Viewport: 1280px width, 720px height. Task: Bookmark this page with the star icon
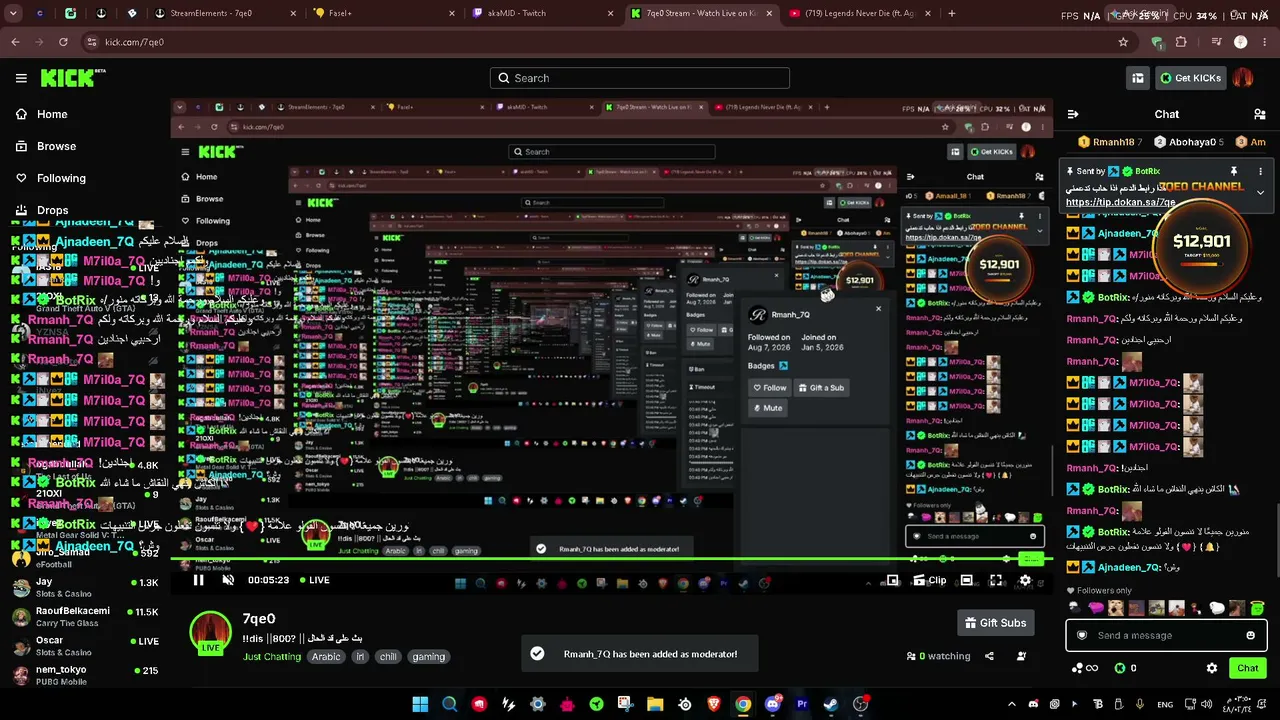tap(1123, 42)
